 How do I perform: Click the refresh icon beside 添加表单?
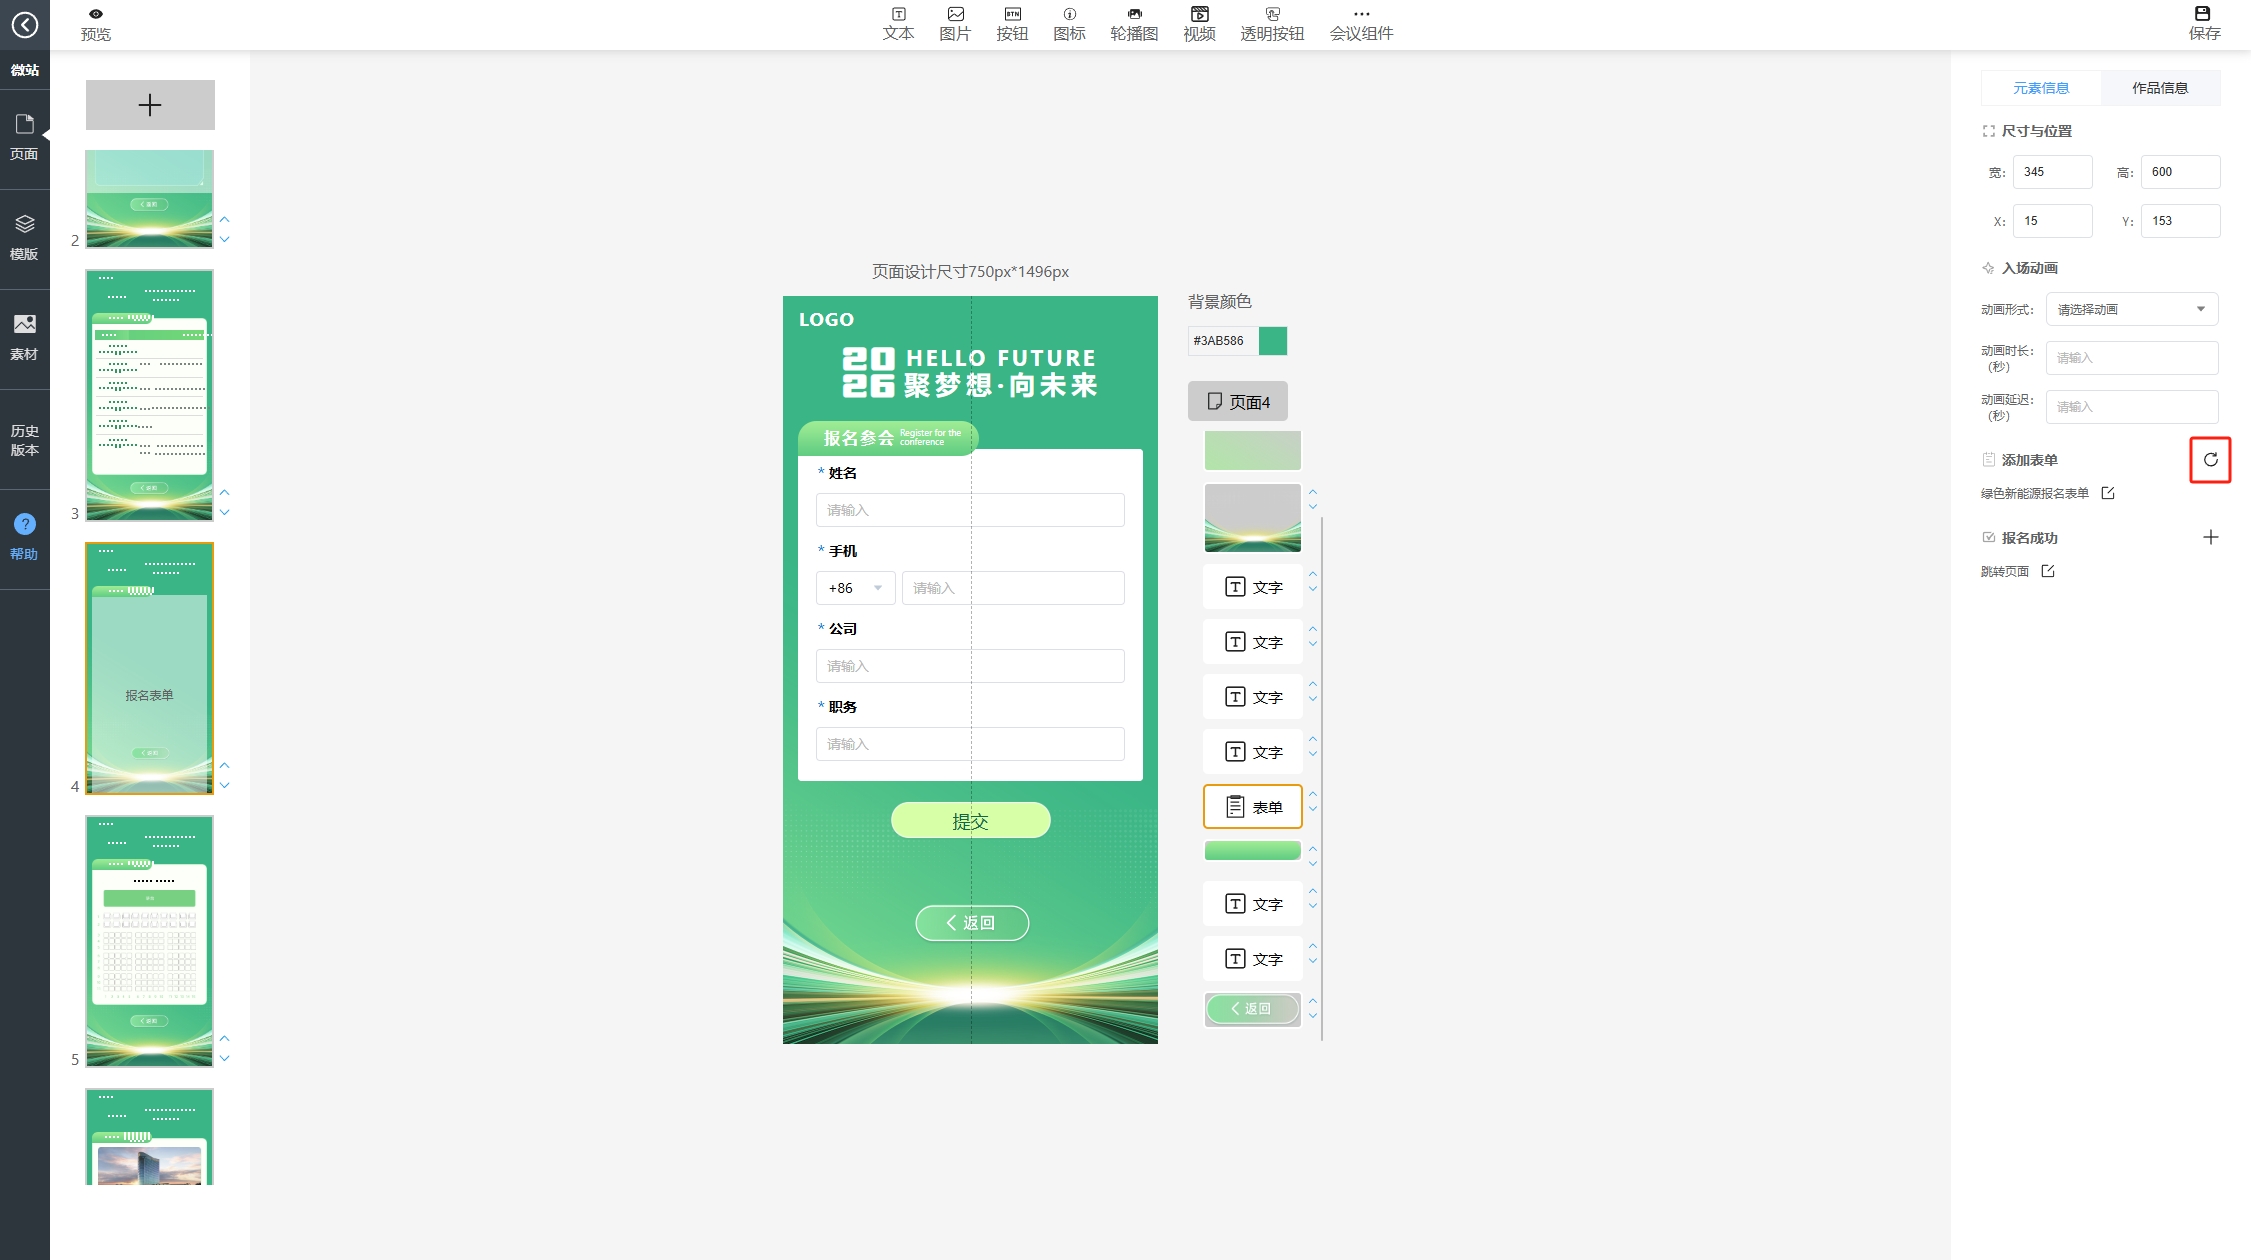(x=2210, y=460)
